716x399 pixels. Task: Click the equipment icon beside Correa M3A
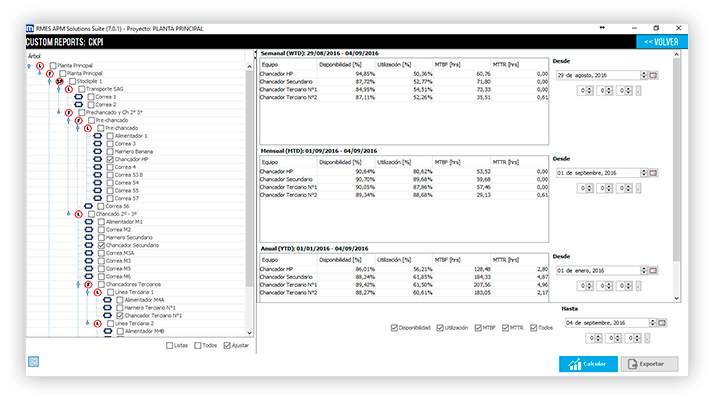tap(89, 253)
